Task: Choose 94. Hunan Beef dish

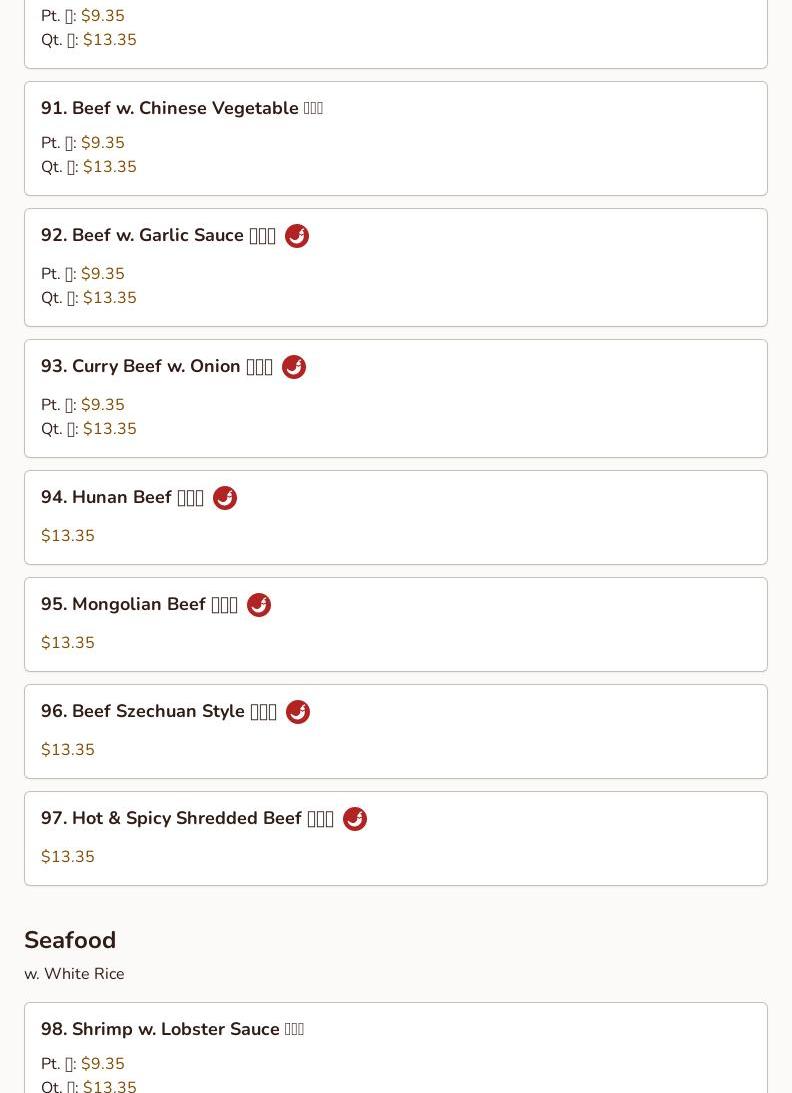Action: pos(122,498)
